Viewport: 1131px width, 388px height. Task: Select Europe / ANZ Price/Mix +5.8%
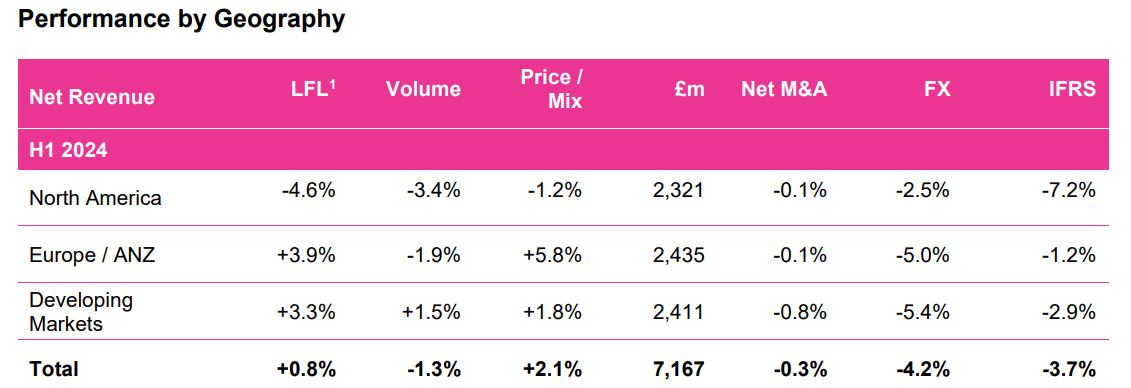[x=553, y=255]
